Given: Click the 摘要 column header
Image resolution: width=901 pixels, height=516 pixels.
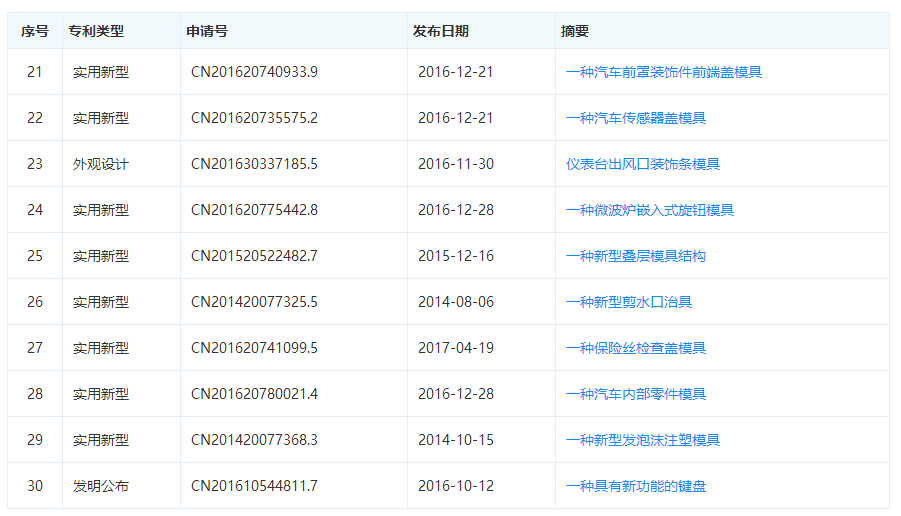Looking at the screenshot, I should (x=575, y=31).
